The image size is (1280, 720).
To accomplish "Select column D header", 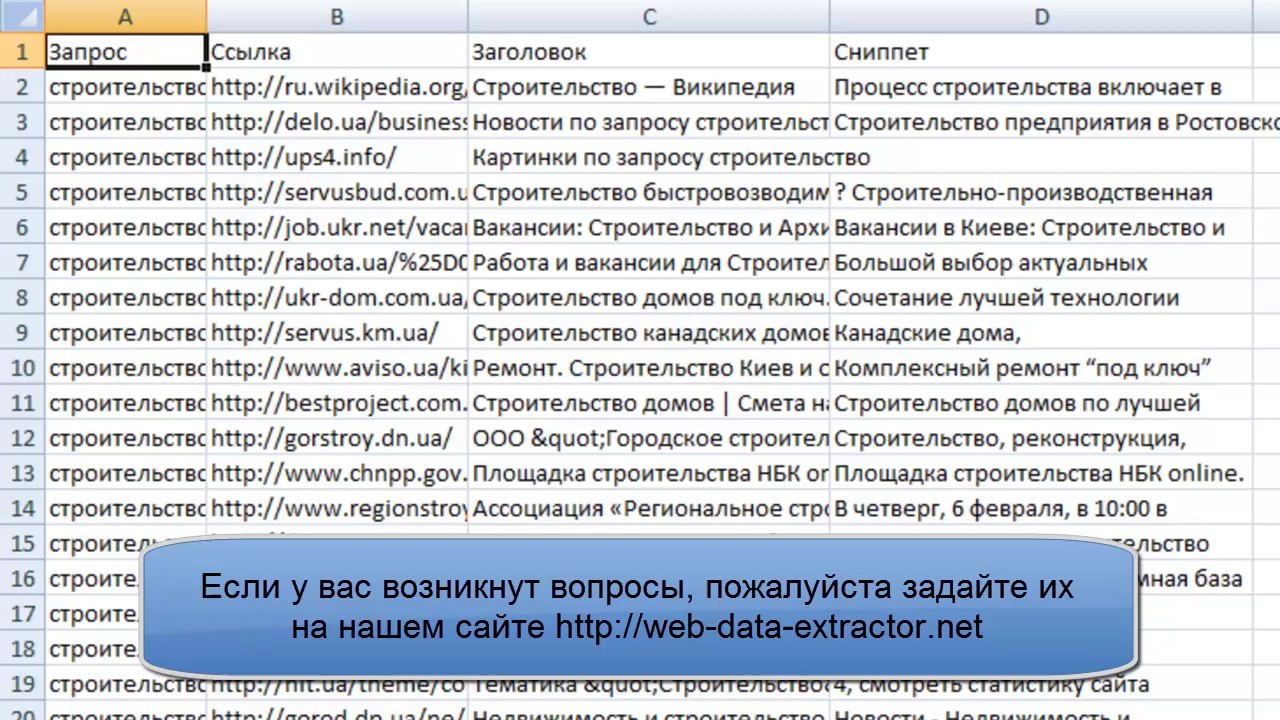I will (1042, 16).
